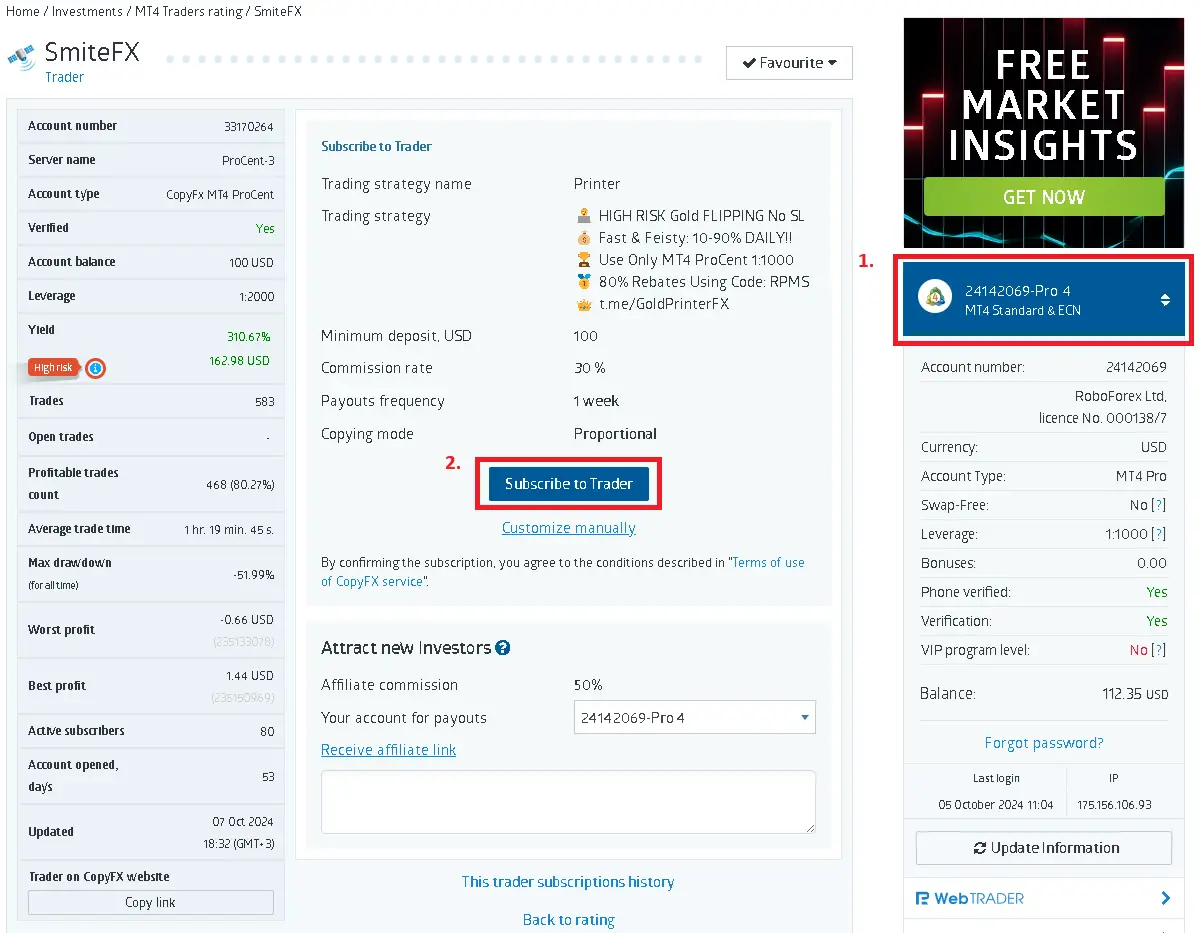Click the Commission rate value 30 %
This screenshot has width=1199, height=933.
tap(590, 368)
